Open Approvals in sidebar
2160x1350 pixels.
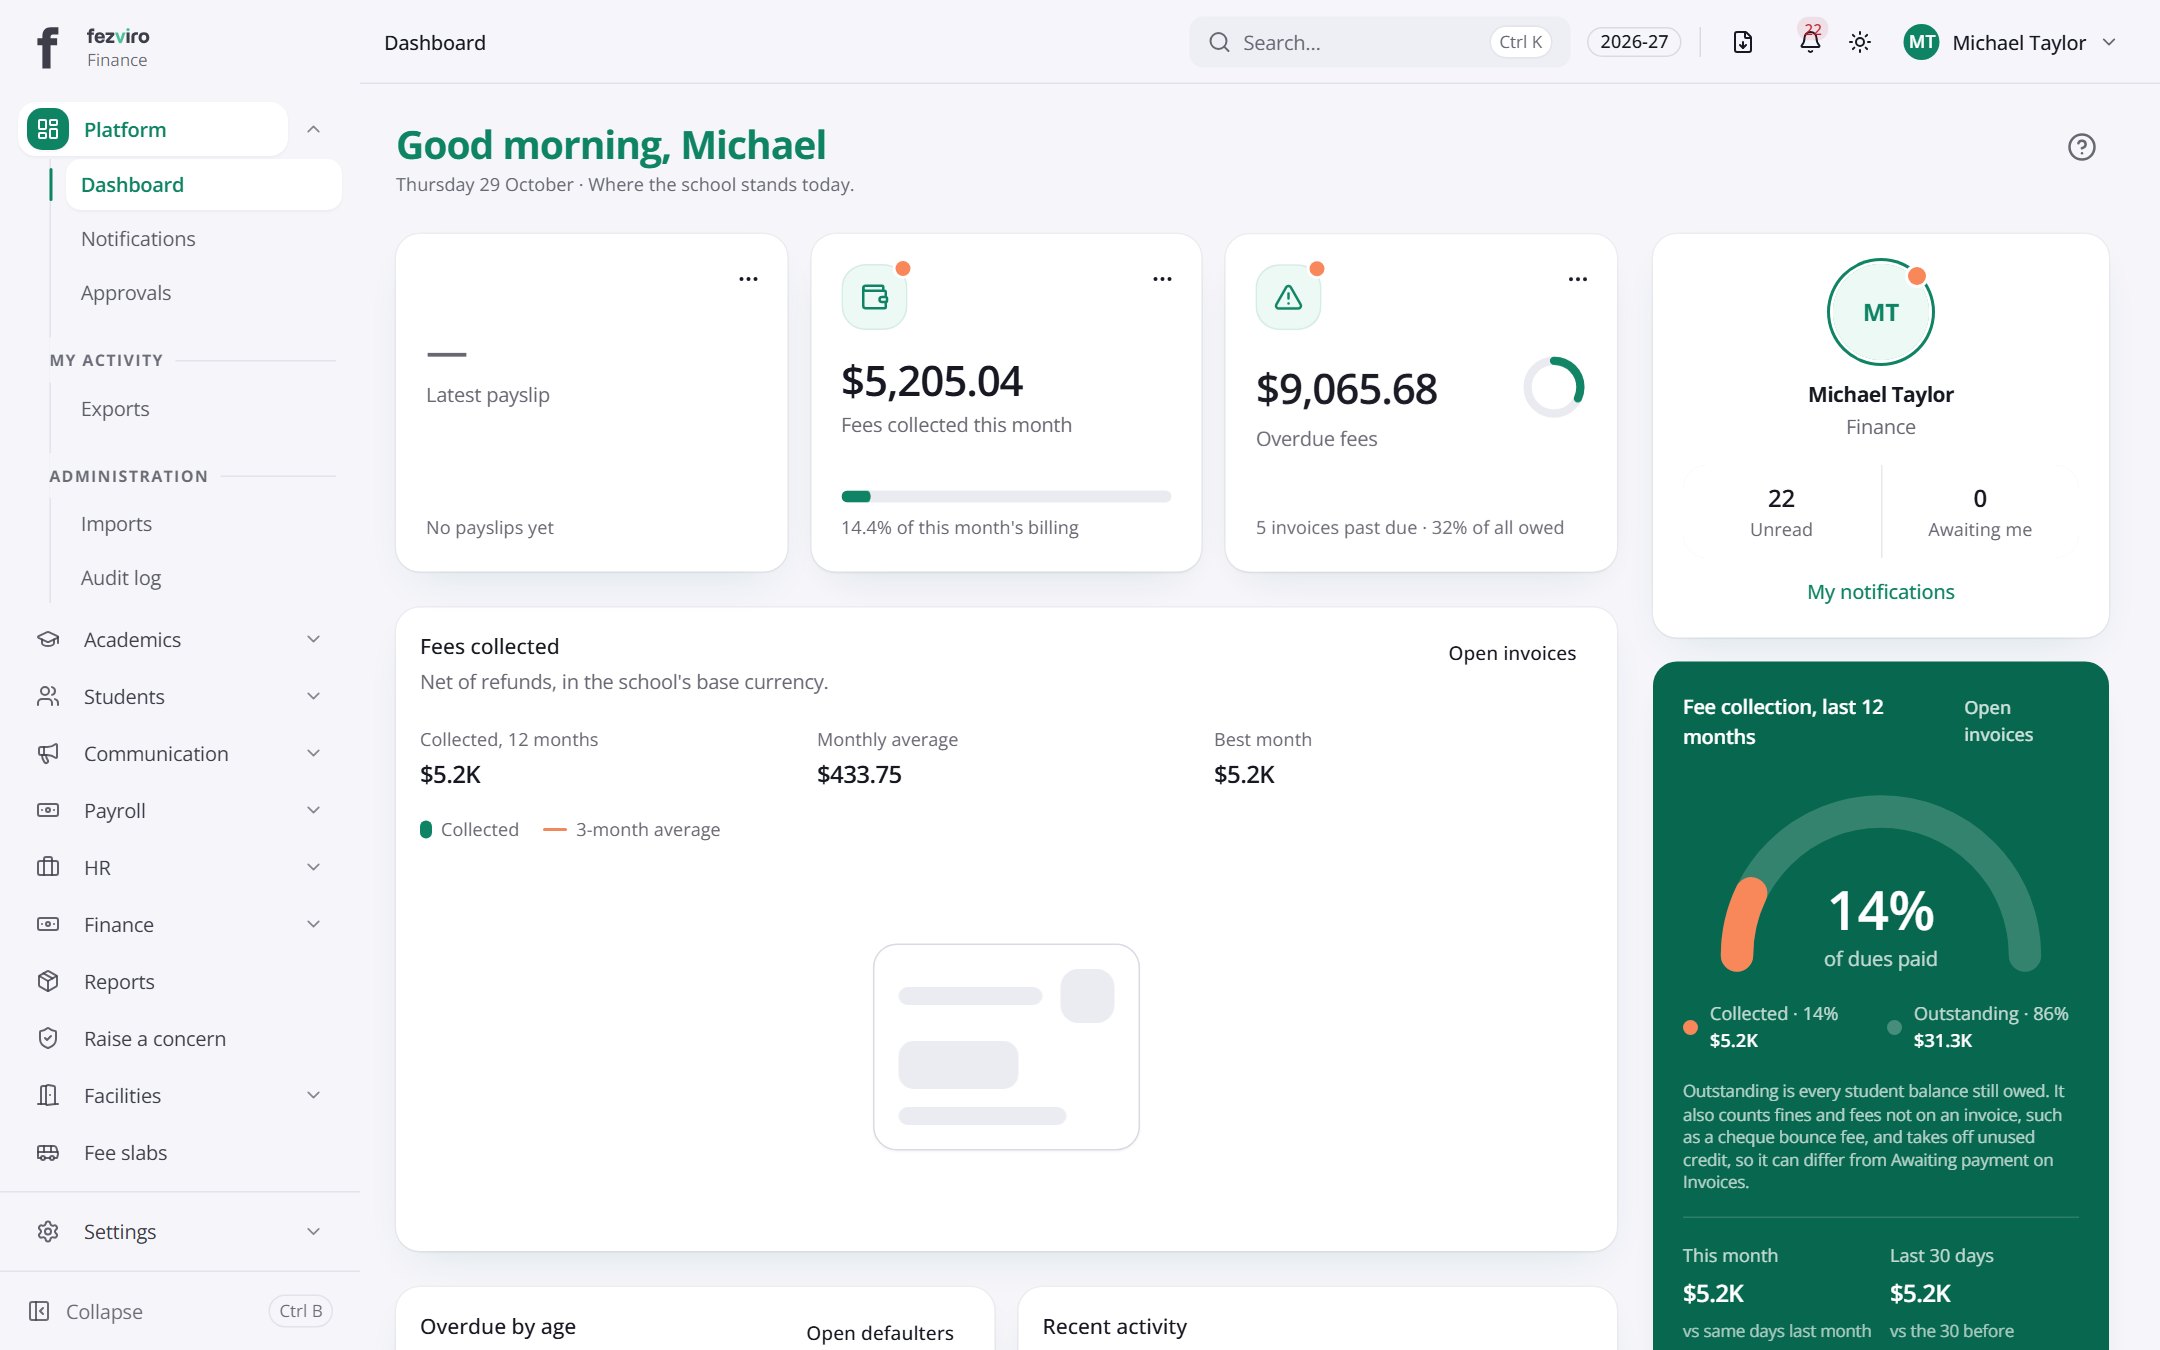pyautogui.click(x=126, y=293)
